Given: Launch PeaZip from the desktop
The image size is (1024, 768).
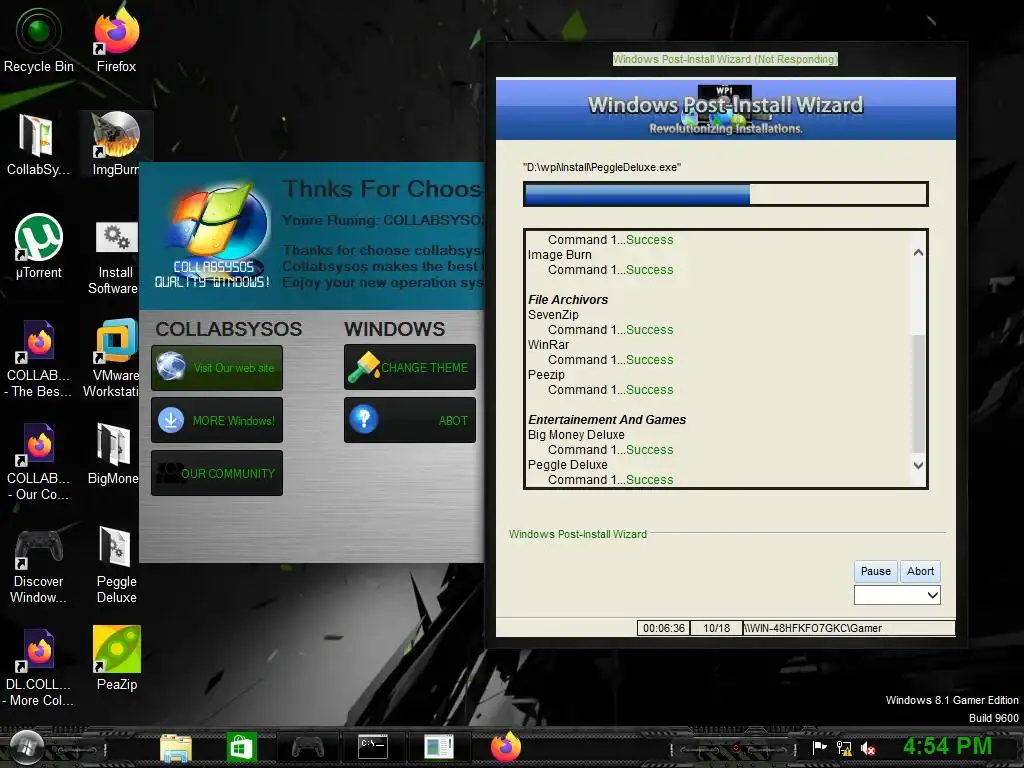Looking at the screenshot, I should click(116, 660).
